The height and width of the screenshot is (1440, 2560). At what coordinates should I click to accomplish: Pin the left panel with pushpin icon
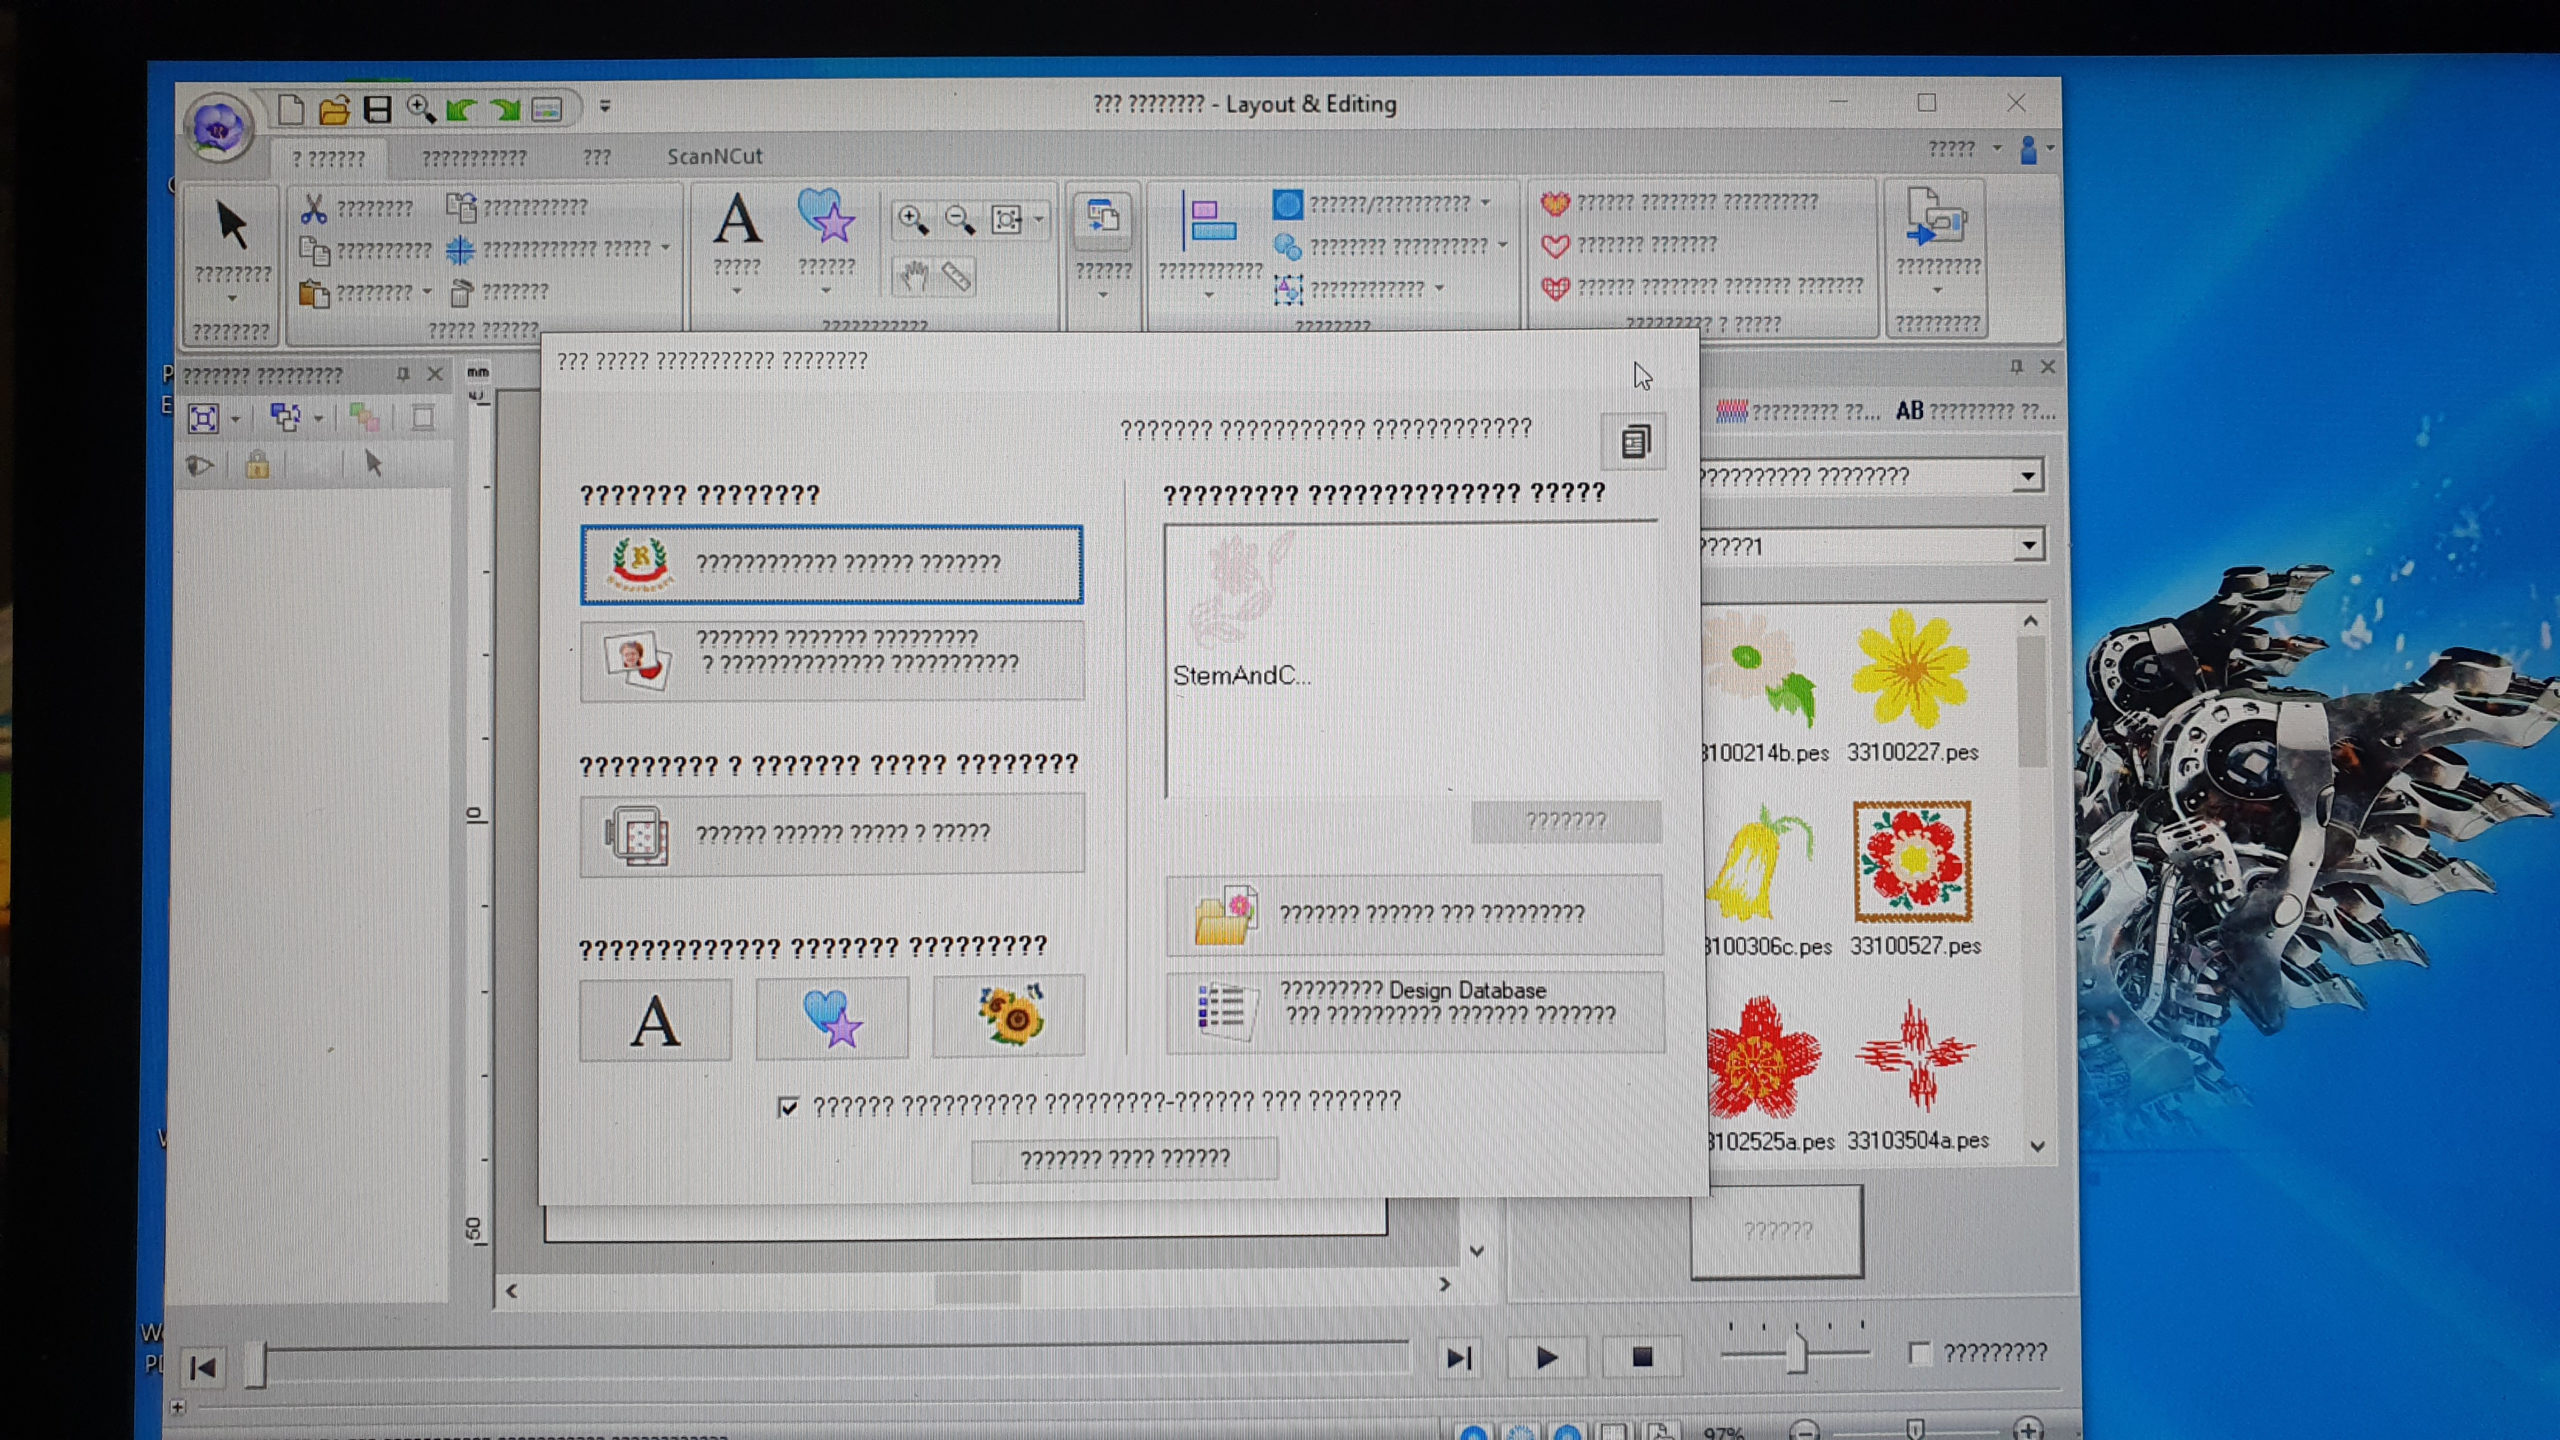(x=402, y=374)
